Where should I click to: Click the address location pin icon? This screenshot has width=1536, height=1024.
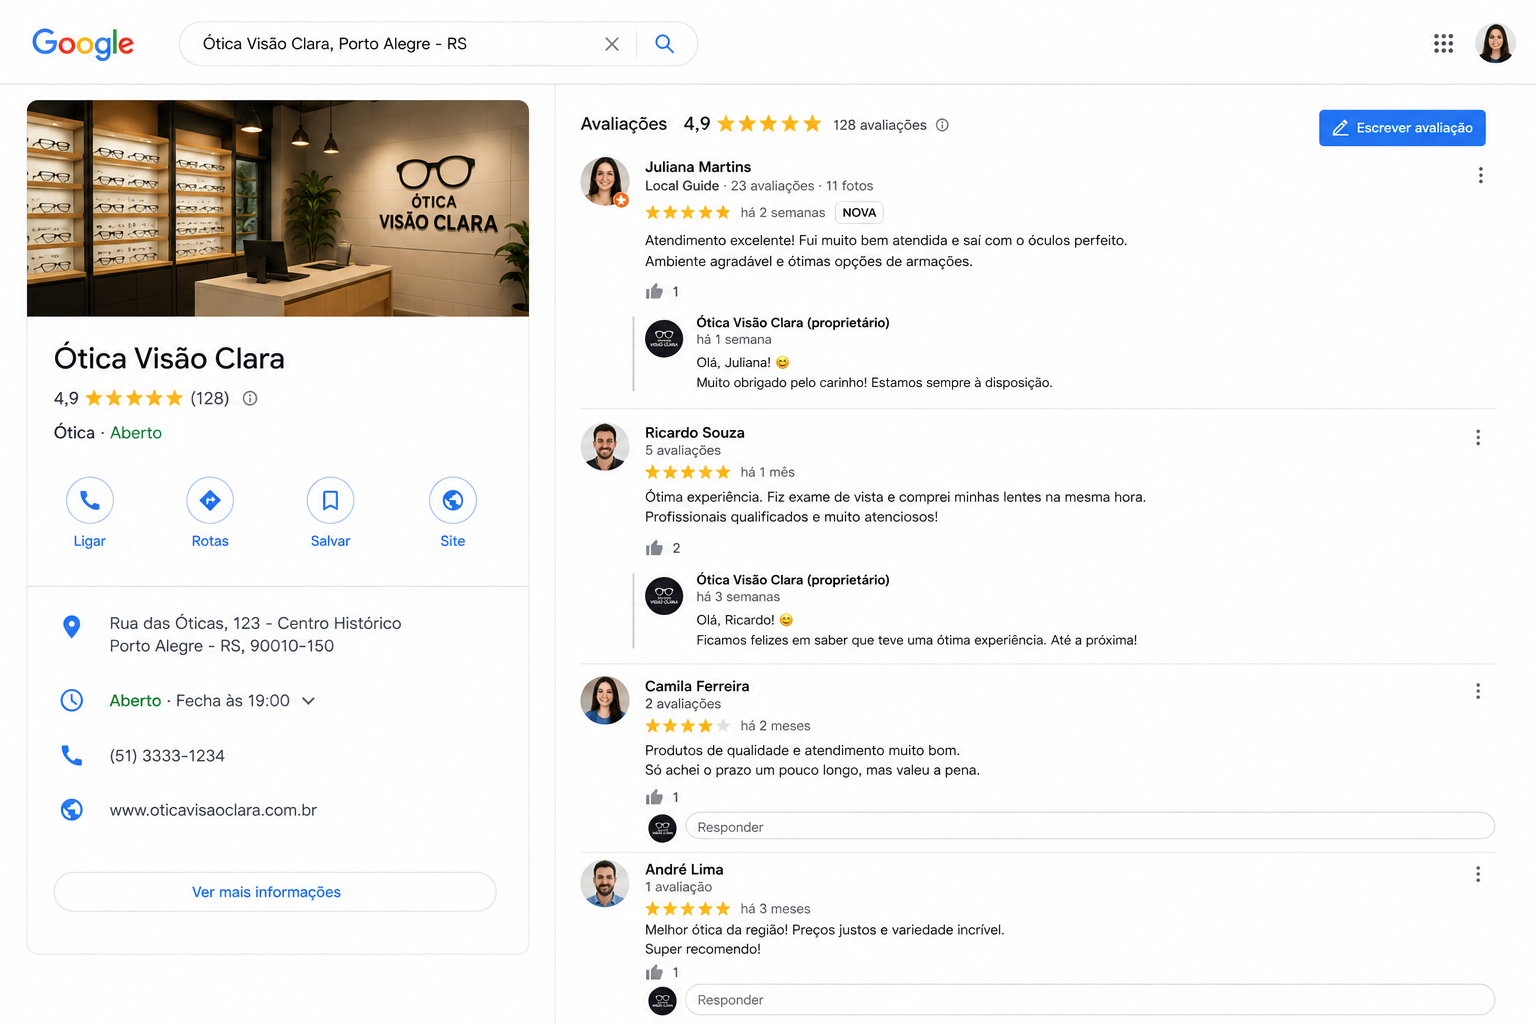click(x=72, y=627)
